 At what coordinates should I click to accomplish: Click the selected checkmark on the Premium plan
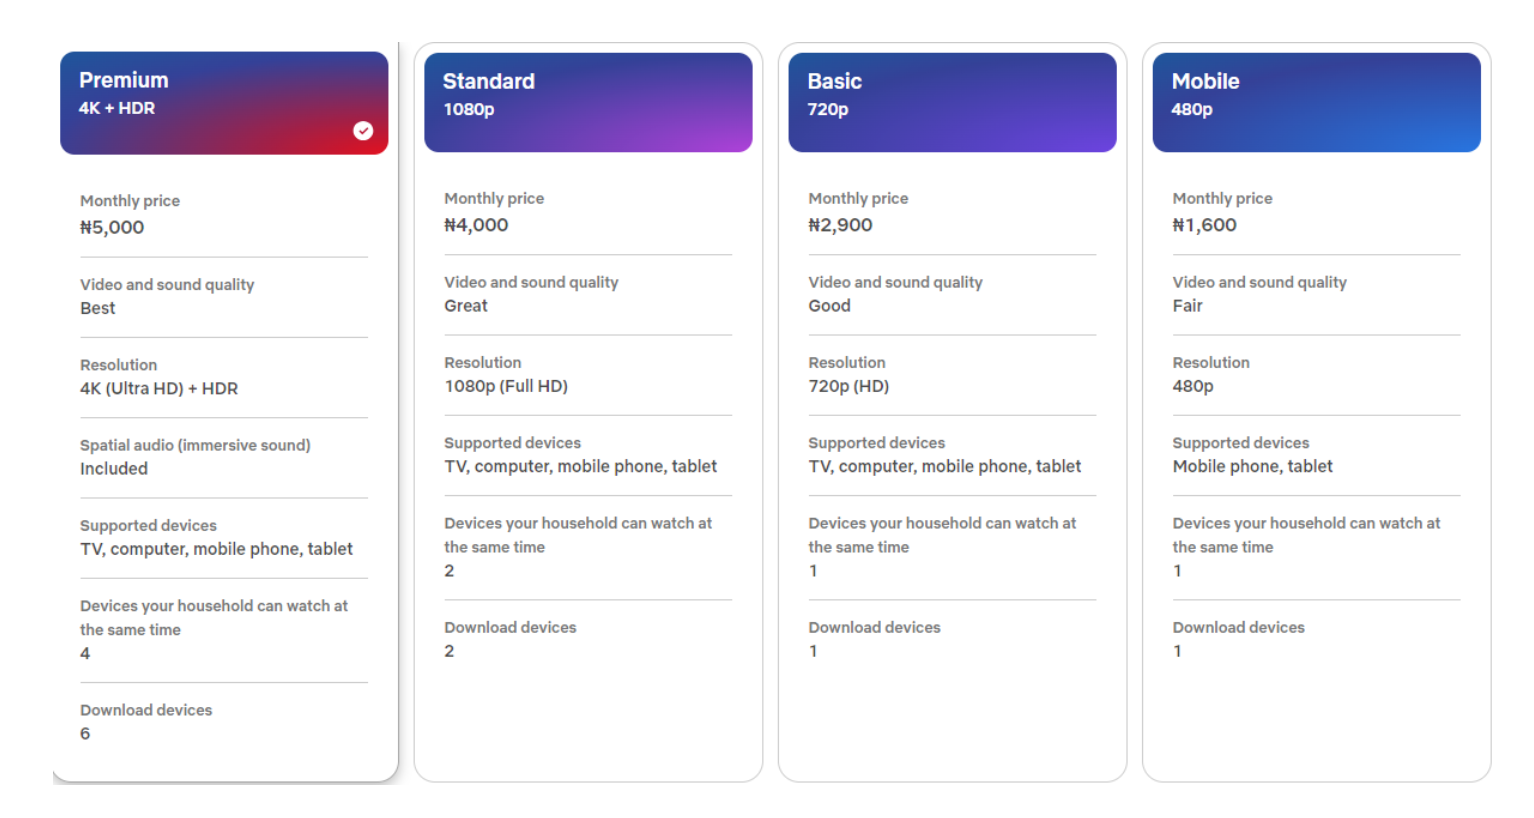(363, 131)
